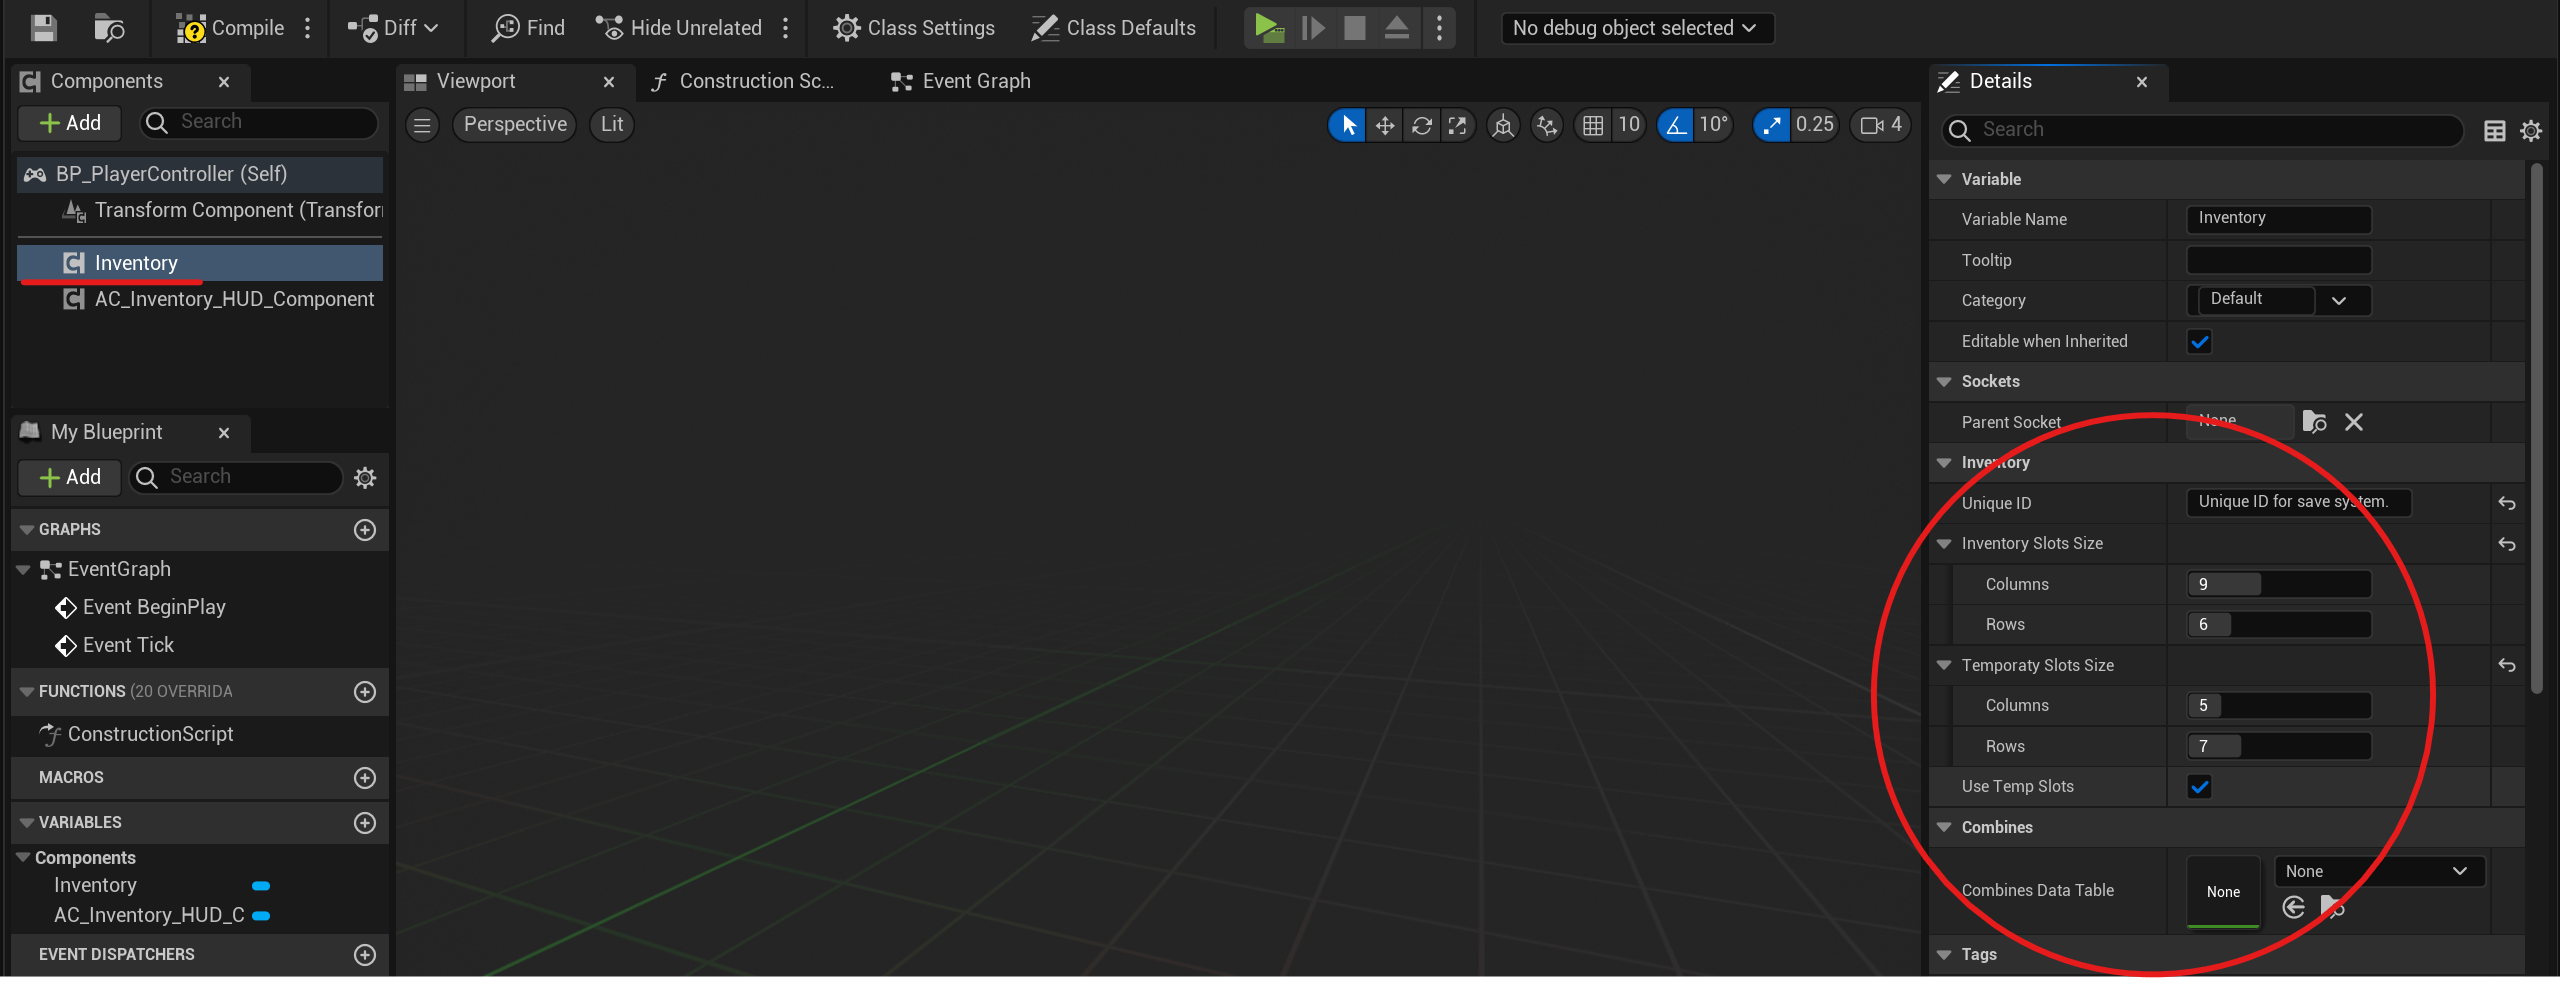Select the Details panel tab
Viewport: 2560px width, 987px height.
pyautogui.click(x=2000, y=81)
